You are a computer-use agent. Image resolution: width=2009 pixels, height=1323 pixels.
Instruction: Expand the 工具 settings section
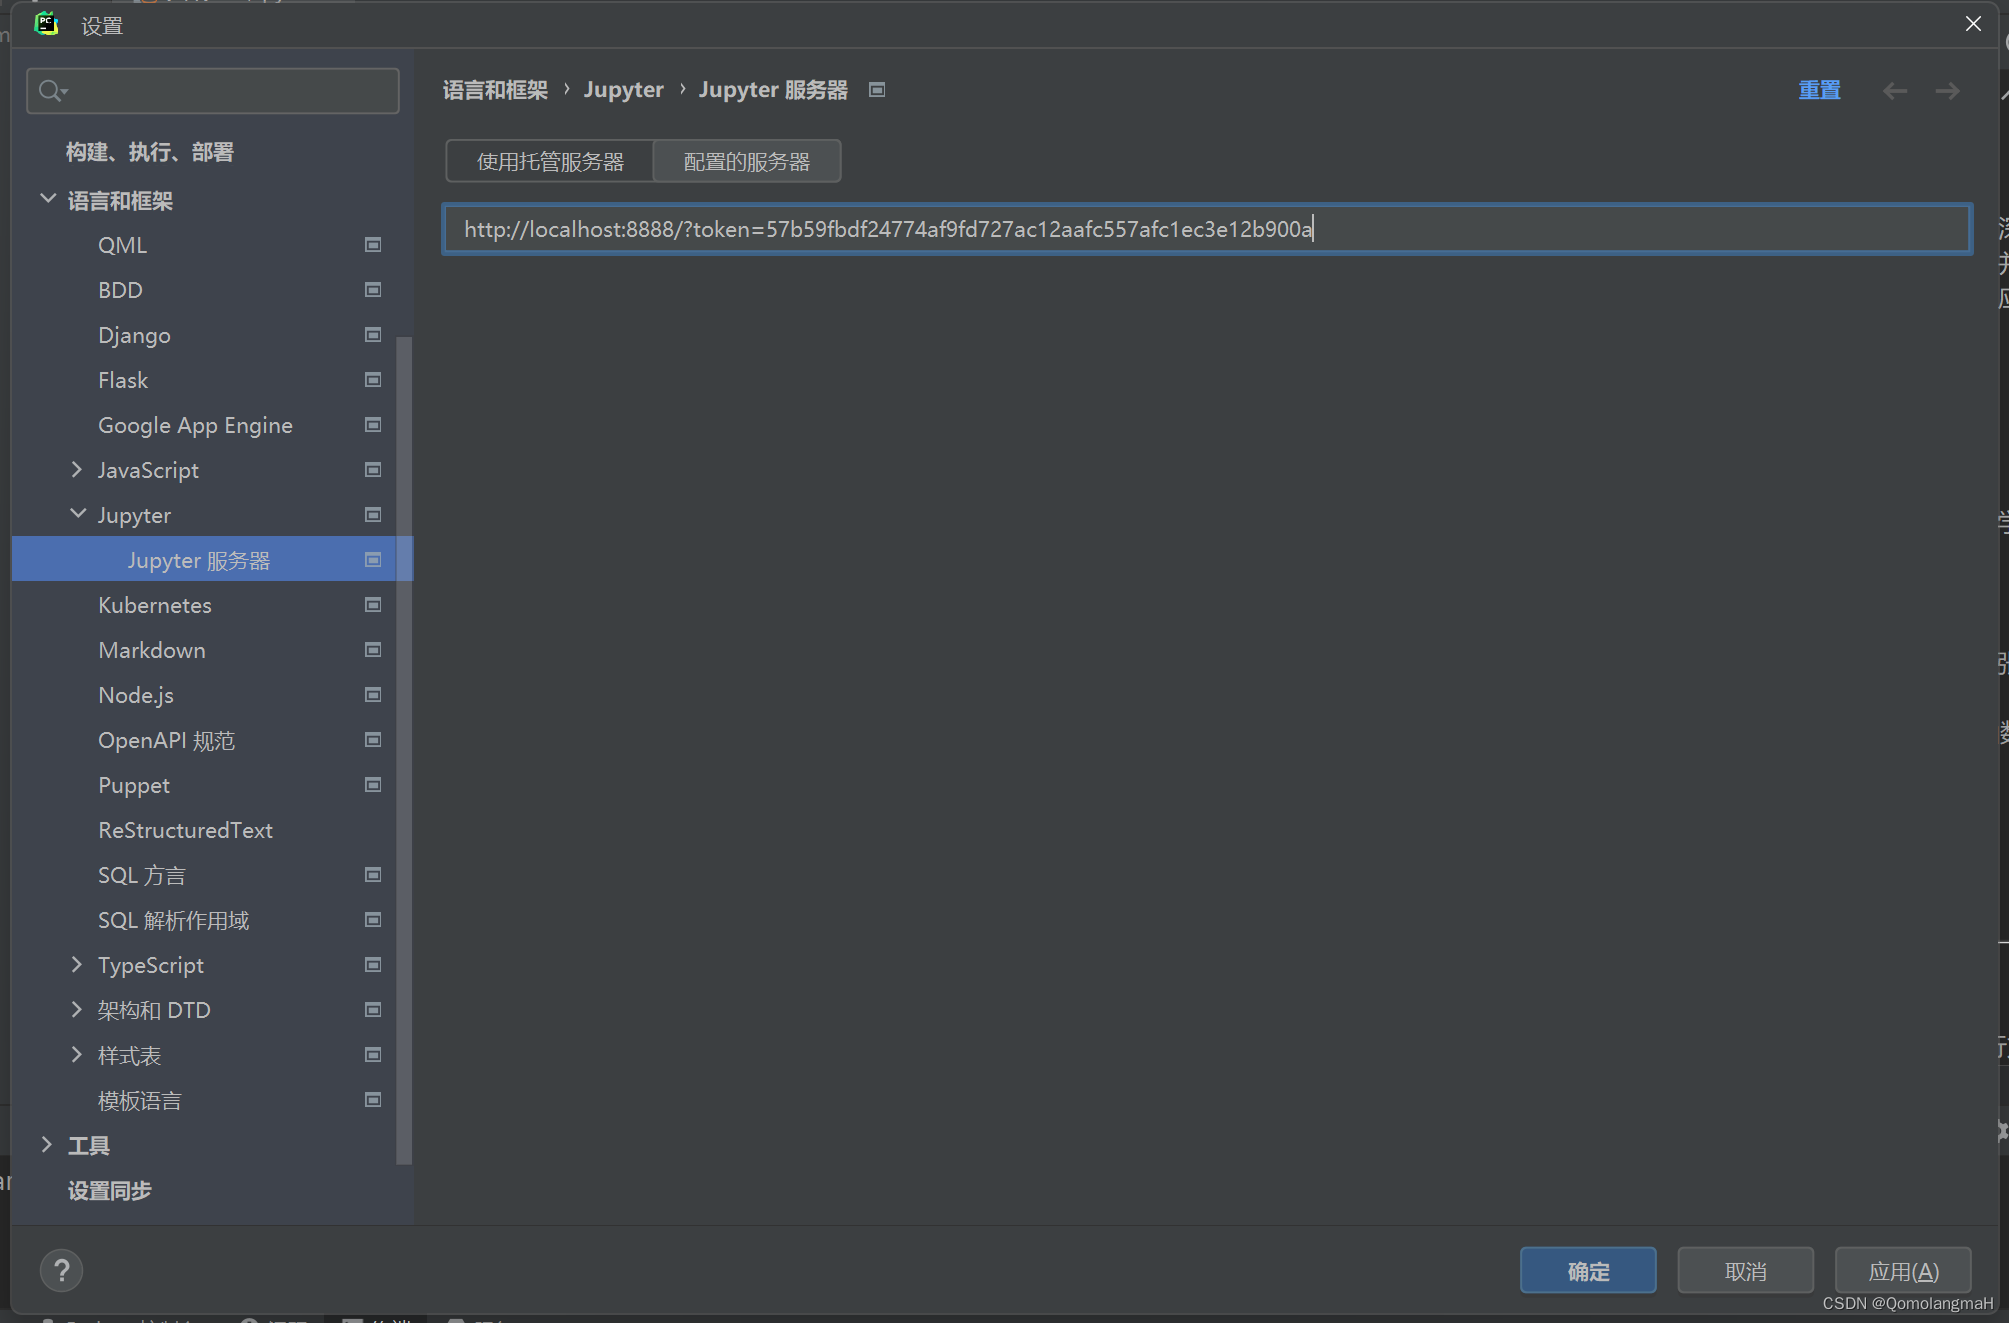(x=47, y=1145)
